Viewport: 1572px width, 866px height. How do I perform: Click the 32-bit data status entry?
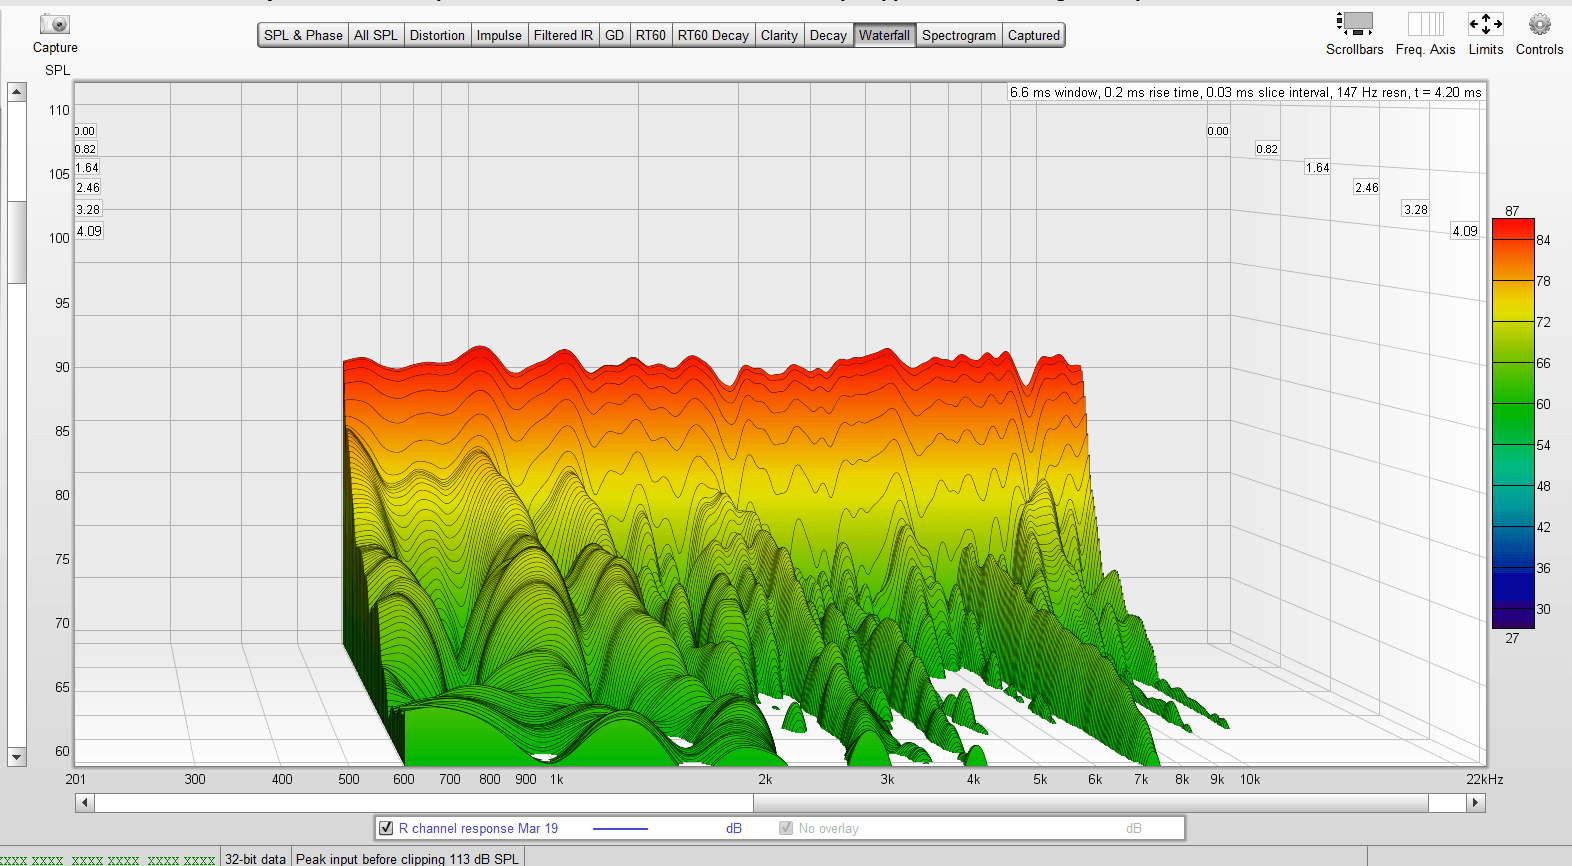(x=255, y=858)
